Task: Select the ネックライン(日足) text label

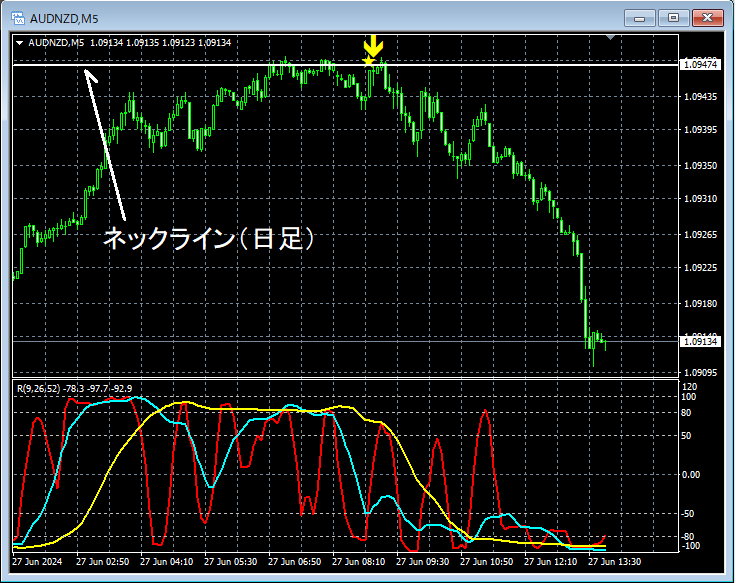Action: pos(208,238)
